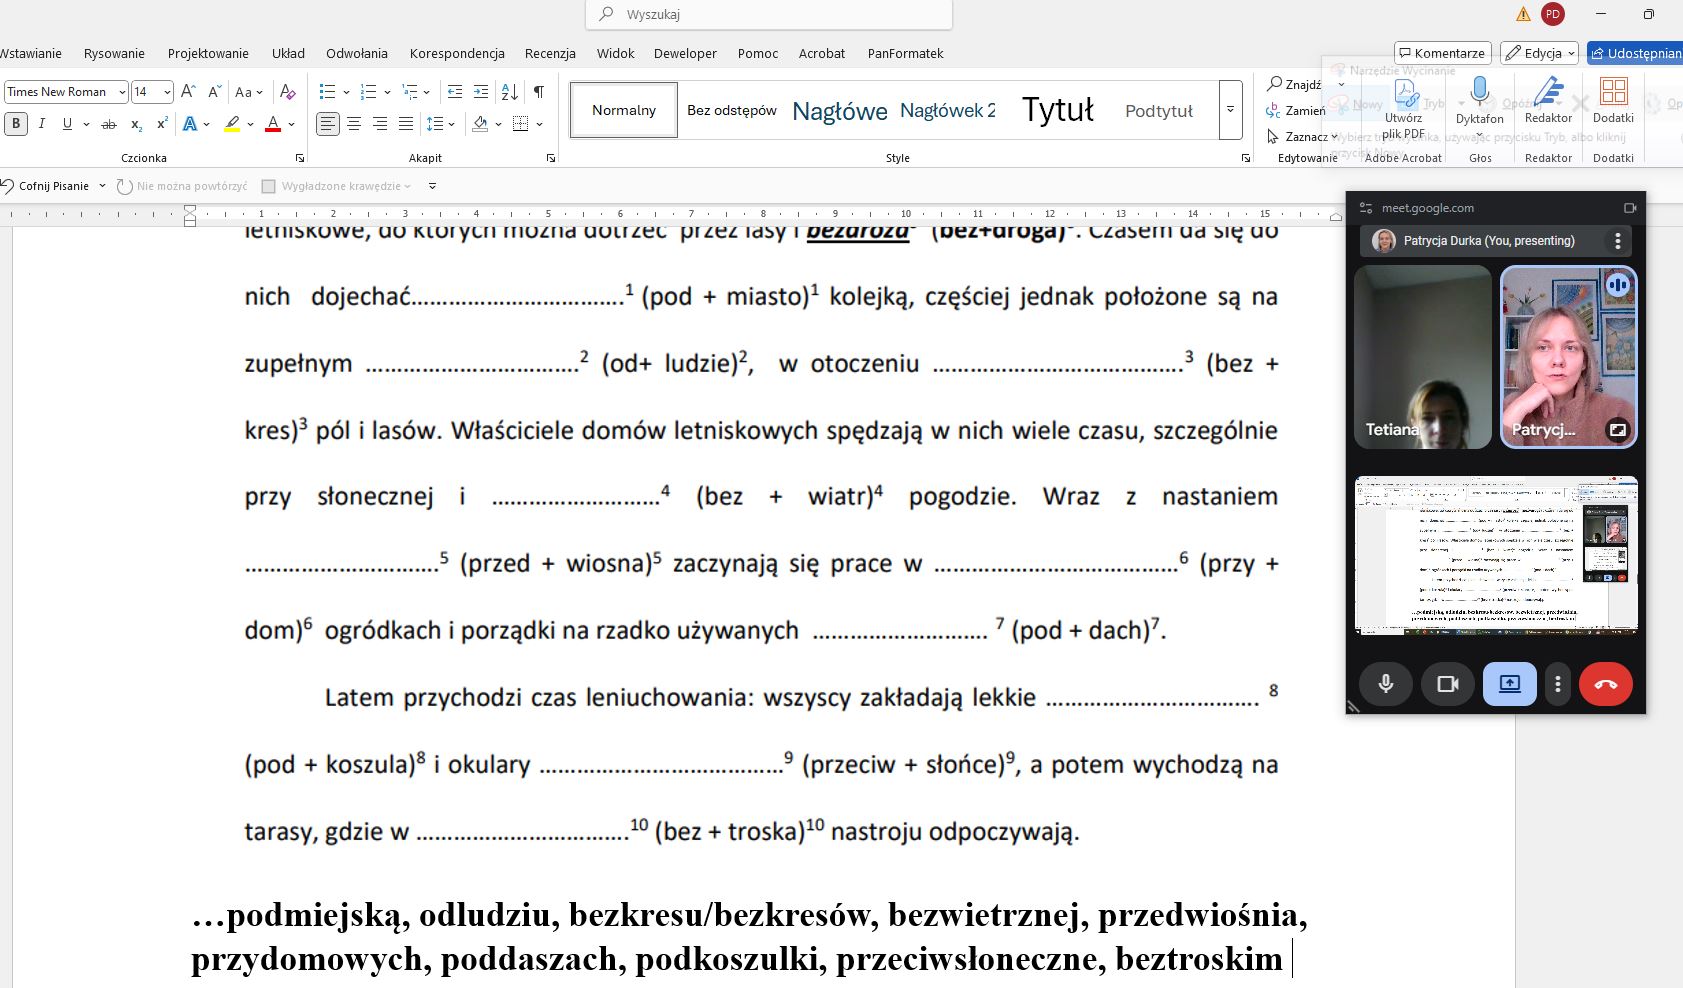The width and height of the screenshot is (1683, 988).
Task: Switch to the Układ ribbon tab
Action: point(288,53)
